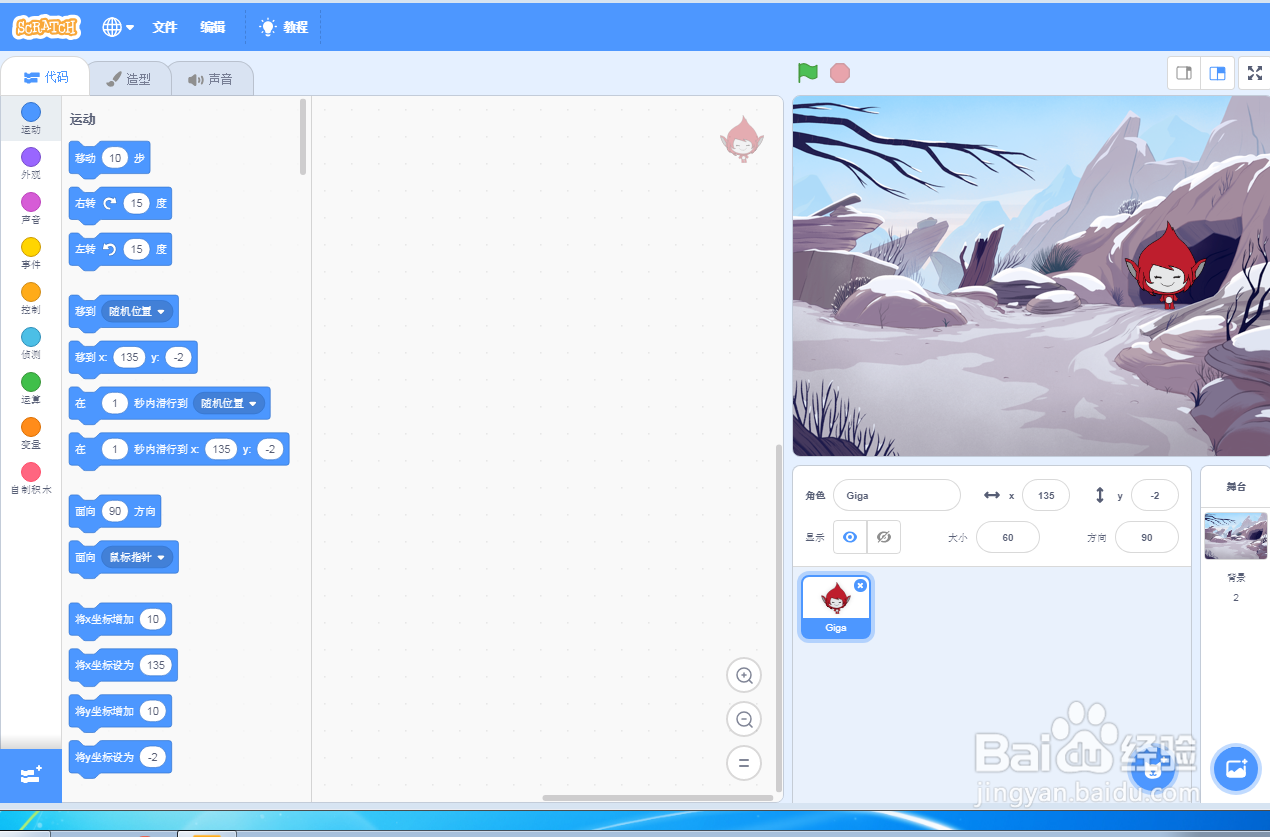Click the 将x坐标设为 135 block
This screenshot has height=837, width=1270.
(x=123, y=665)
